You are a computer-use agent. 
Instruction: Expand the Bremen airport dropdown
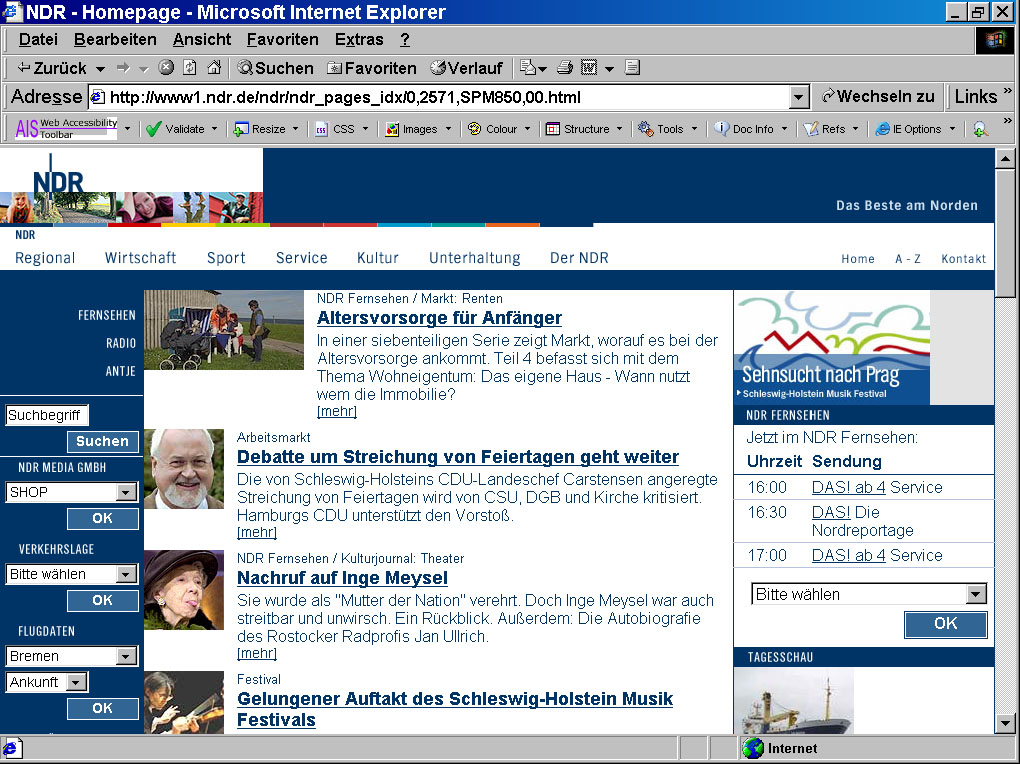(126, 657)
